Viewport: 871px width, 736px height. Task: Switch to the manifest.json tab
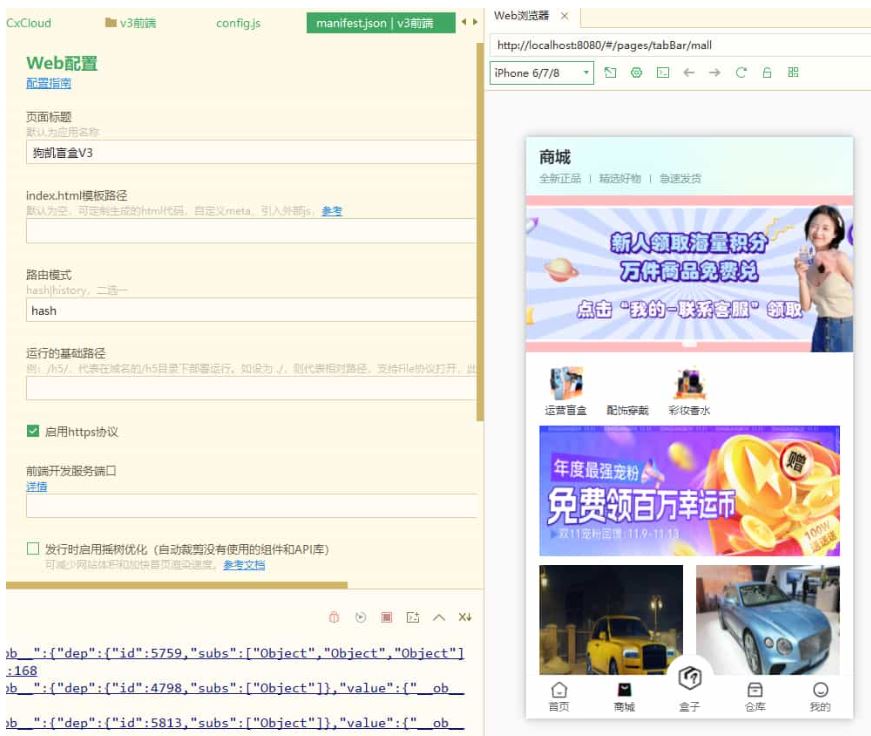pyautogui.click(x=379, y=23)
